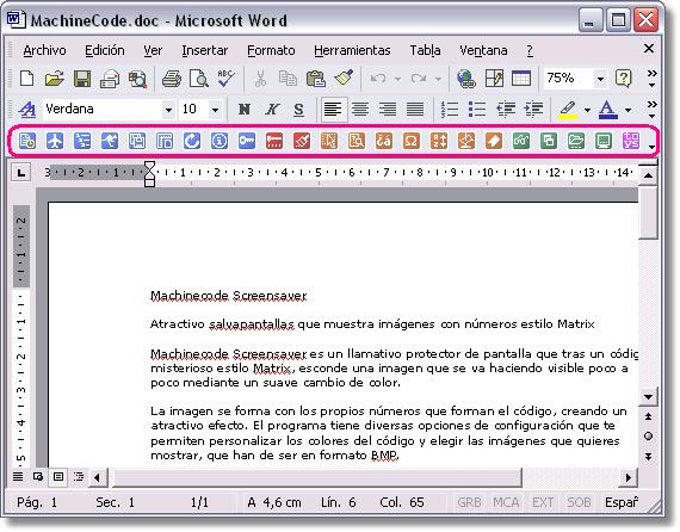Screen dimensions: 680x532
Task: Click the orange microscope icon
Action: [466, 141]
